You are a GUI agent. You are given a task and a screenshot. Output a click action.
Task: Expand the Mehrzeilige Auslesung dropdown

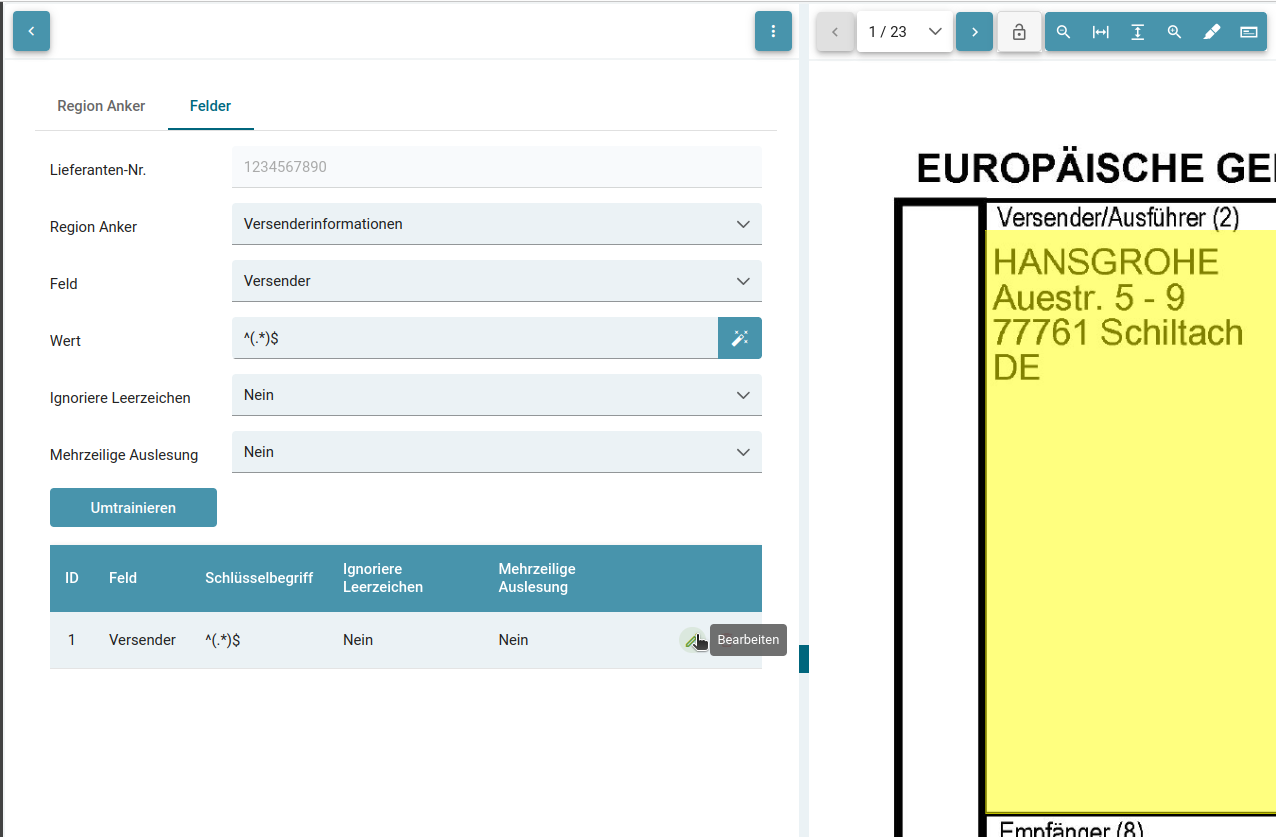tap(496, 452)
